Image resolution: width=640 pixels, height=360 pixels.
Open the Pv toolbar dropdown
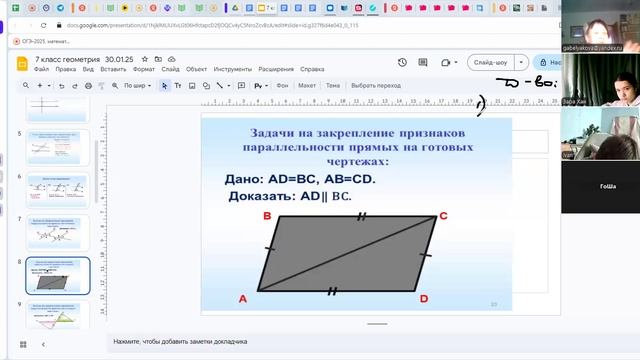(261, 86)
